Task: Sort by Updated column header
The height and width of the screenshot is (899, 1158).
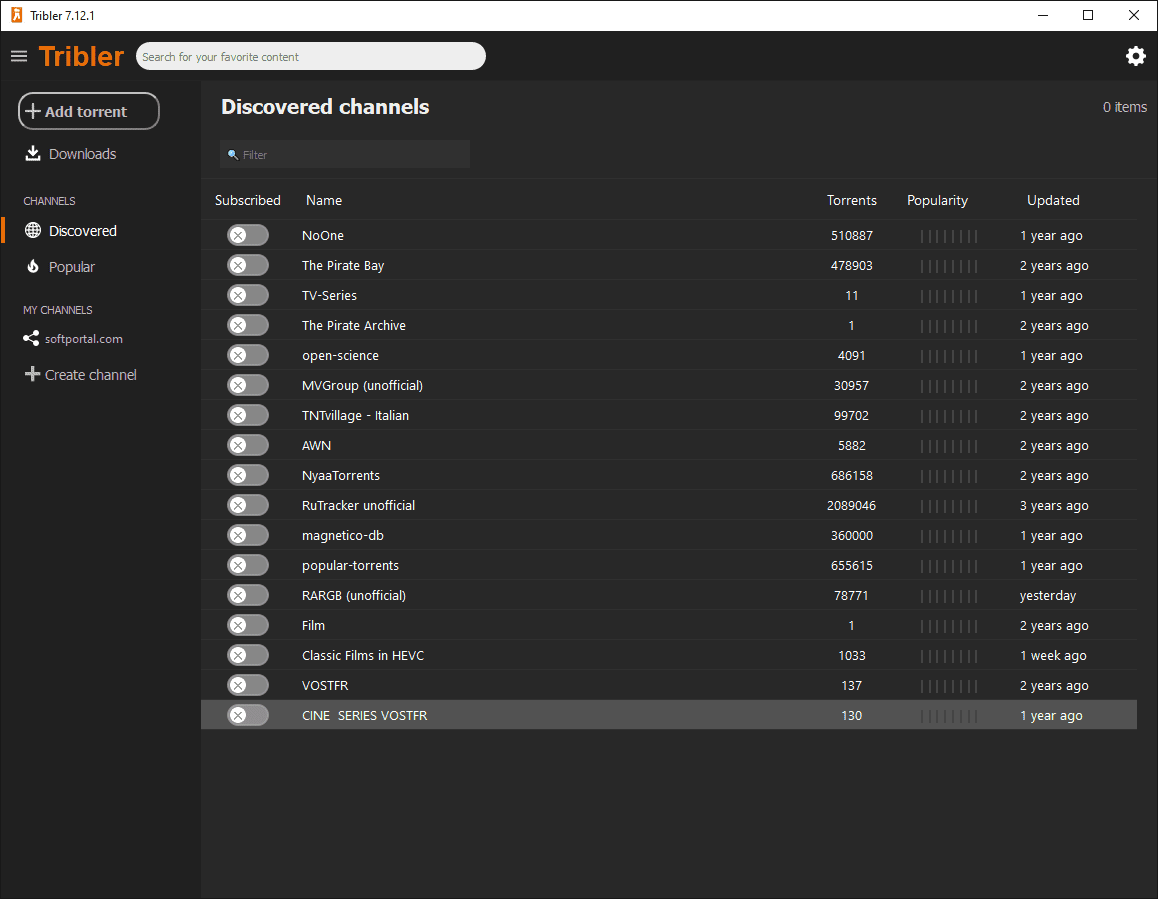Action: pos(1053,200)
